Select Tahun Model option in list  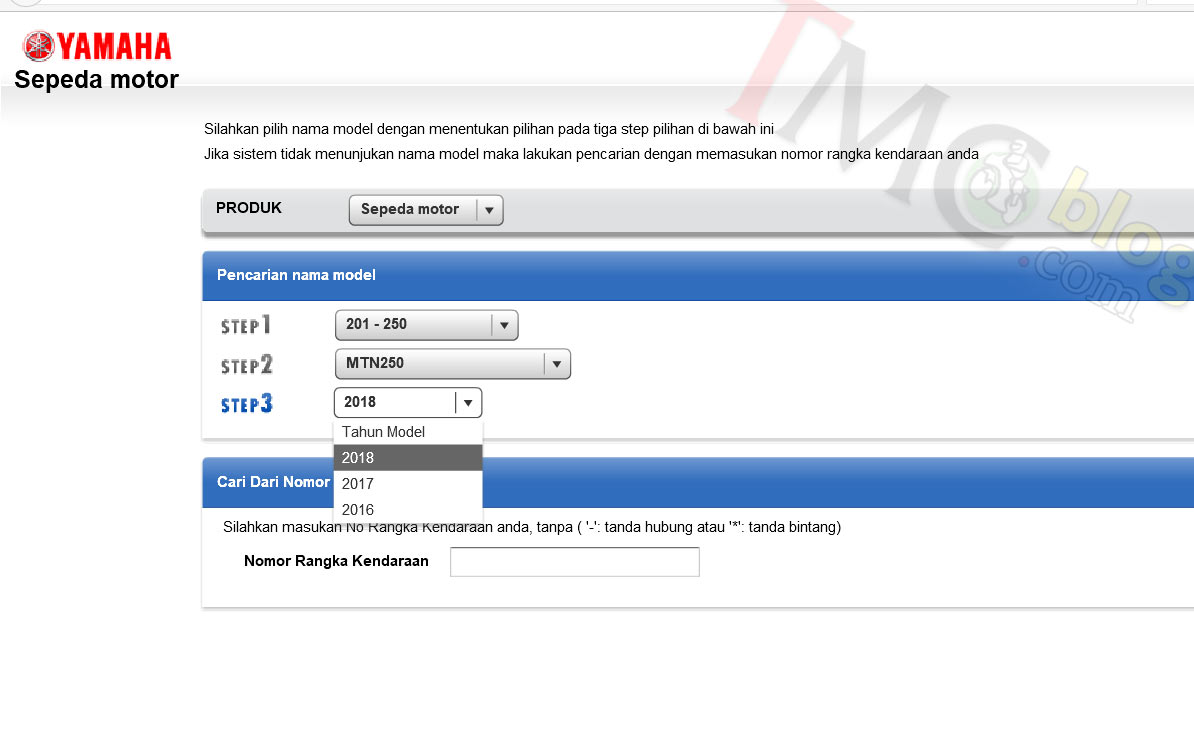(x=407, y=432)
